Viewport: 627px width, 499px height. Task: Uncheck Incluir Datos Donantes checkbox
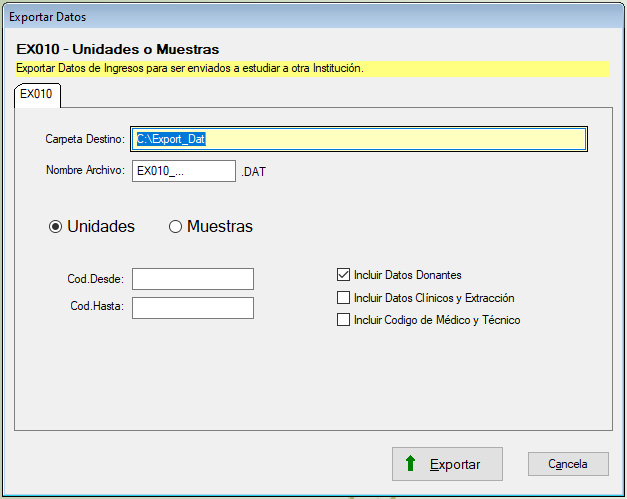(x=344, y=274)
